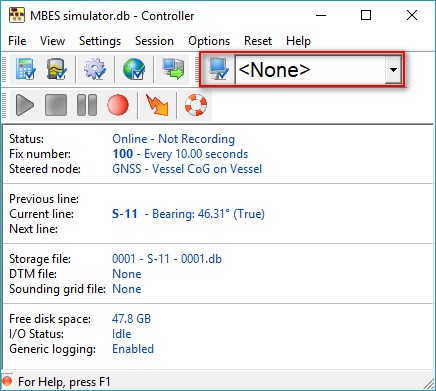Click the S-11 current line link
The width and height of the screenshot is (436, 391).
125,214
